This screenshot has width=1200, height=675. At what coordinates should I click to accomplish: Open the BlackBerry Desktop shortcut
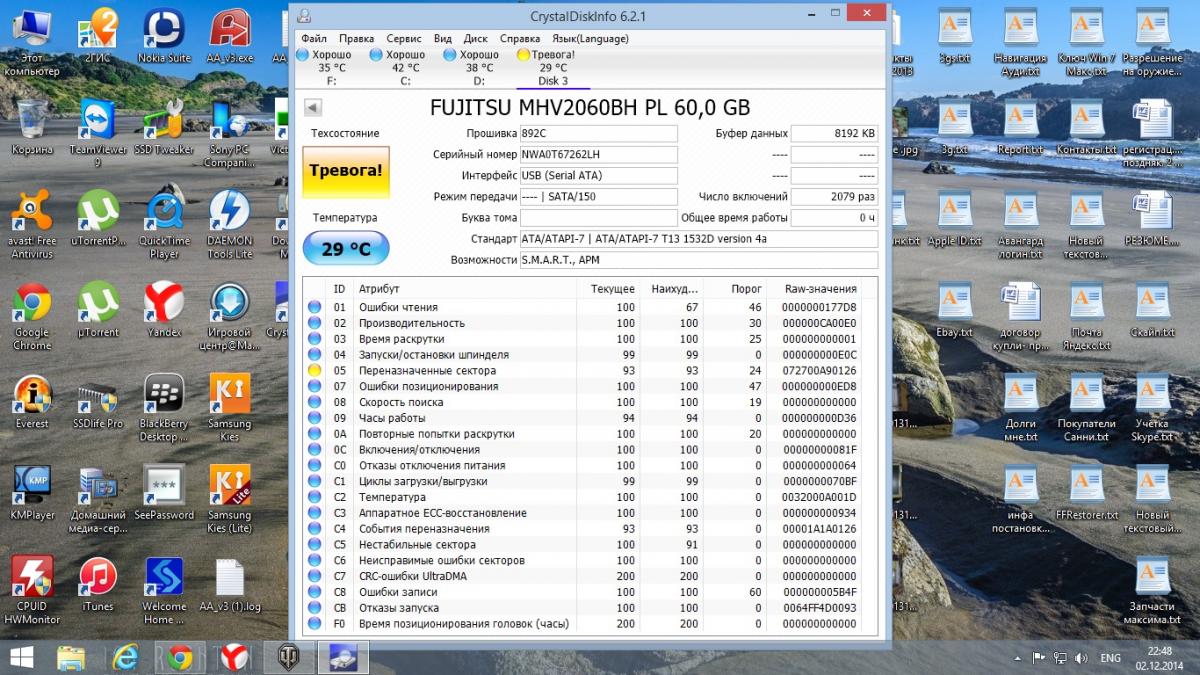pyautogui.click(x=164, y=409)
